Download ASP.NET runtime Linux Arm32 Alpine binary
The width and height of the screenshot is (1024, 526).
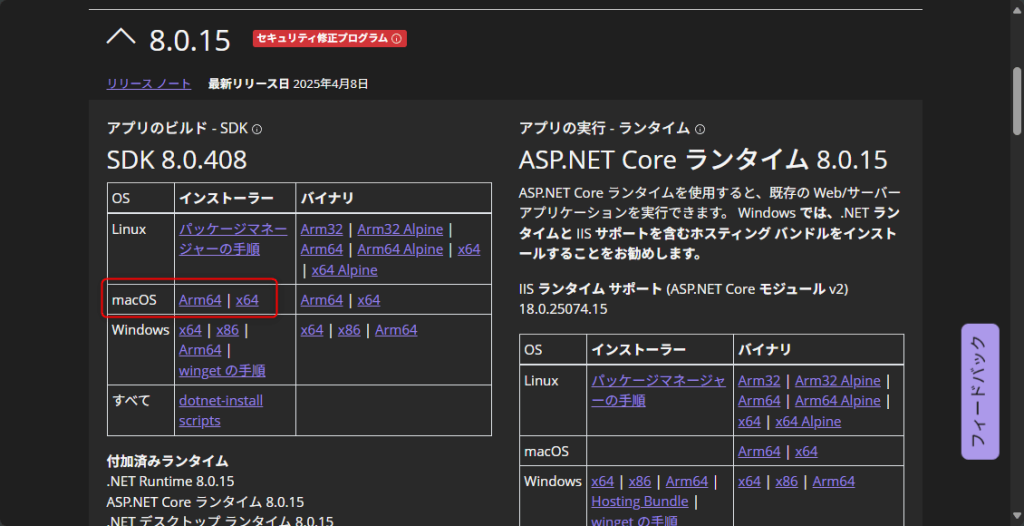click(838, 381)
